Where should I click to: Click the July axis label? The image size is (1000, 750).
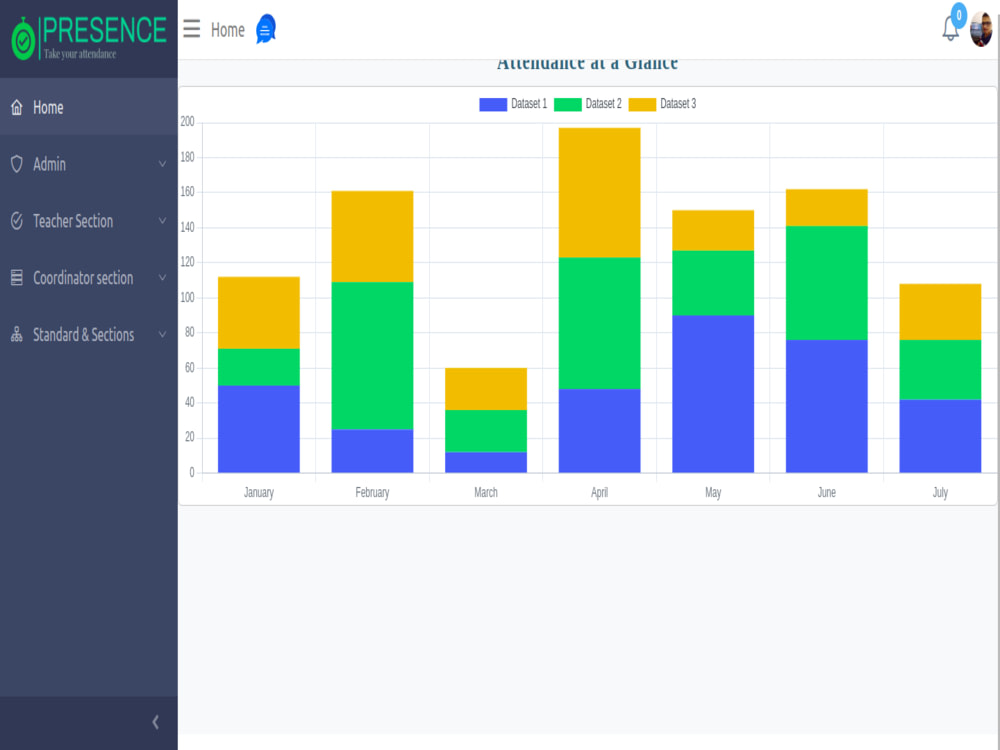coord(940,492)
